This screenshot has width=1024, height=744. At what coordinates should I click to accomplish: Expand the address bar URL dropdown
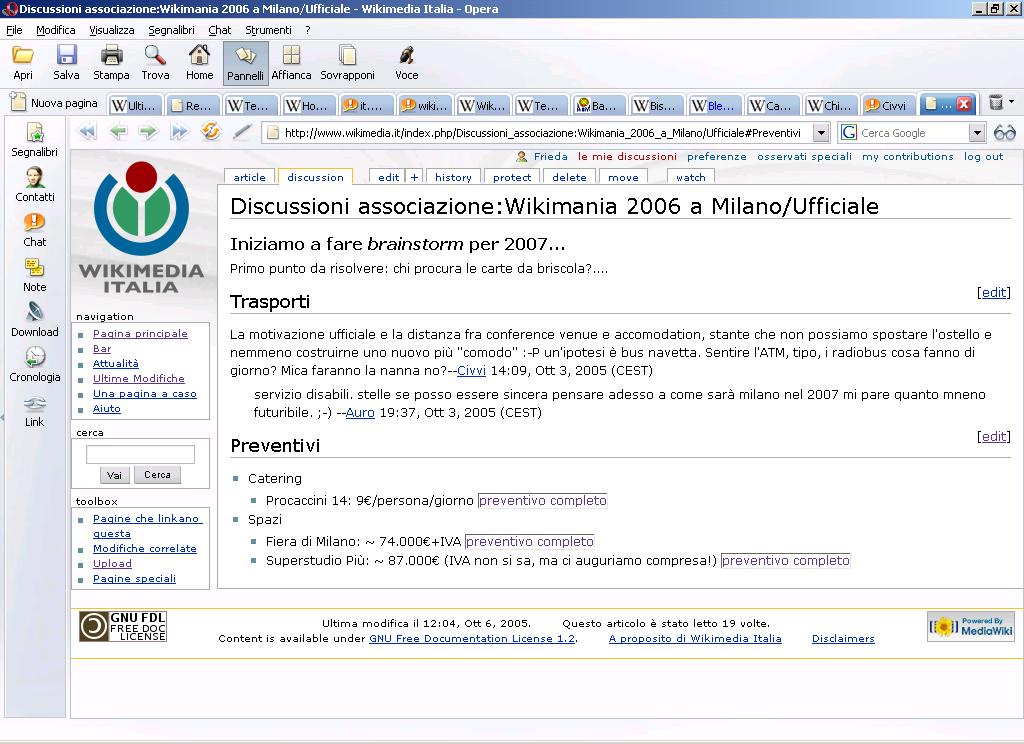click(x=821, y=133)
